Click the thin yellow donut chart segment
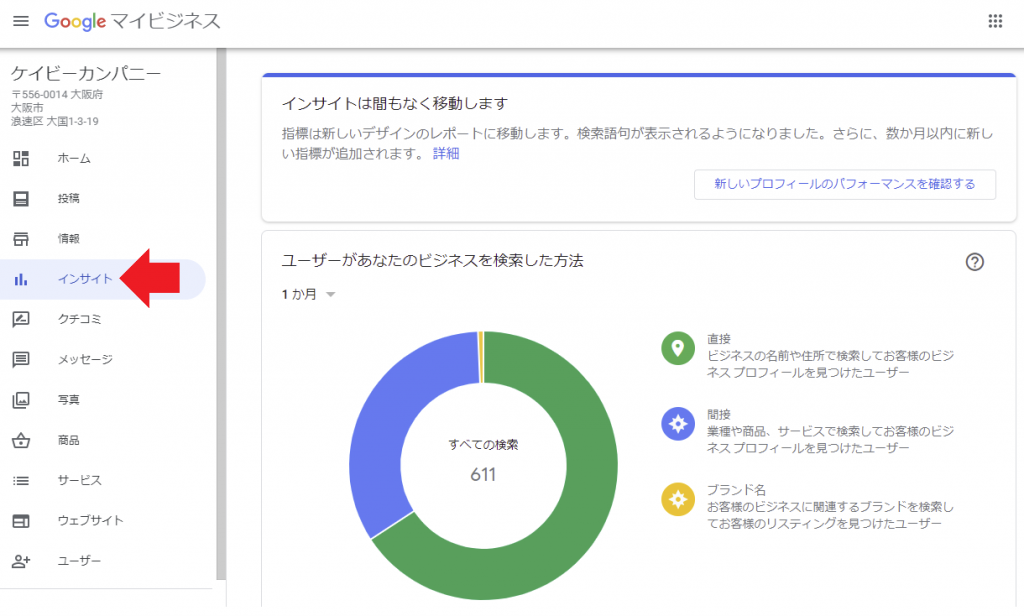The image size is (1024, 616). click(481, 357)
